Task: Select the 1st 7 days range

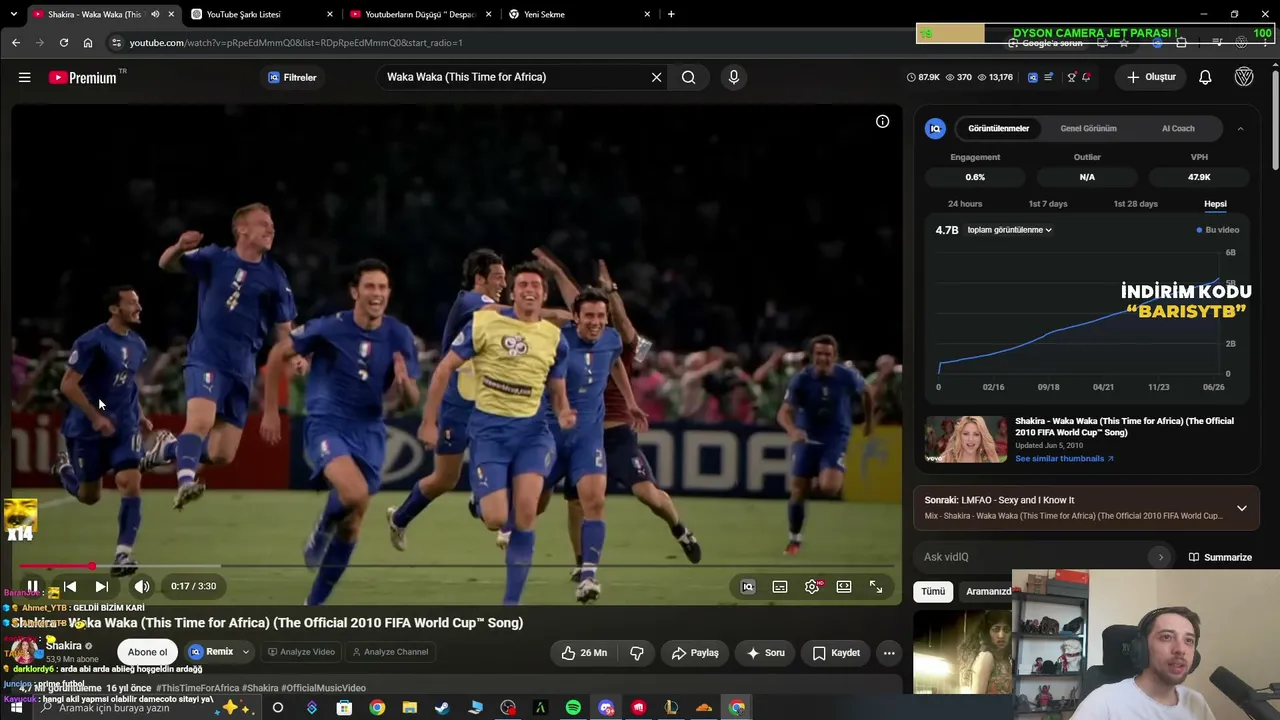Action: pyautogui.click(x=1048, y=204)
